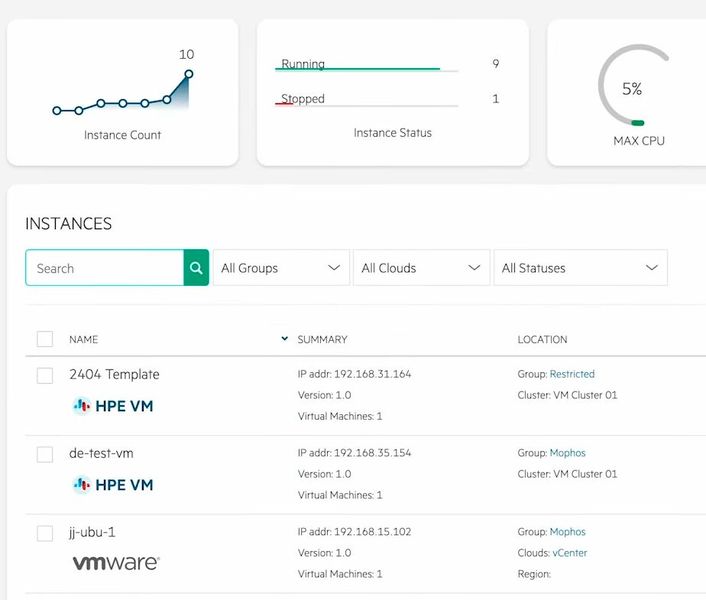
Task: Click IP addr 192.168.31.164 text
Action: tap(354, 374)
